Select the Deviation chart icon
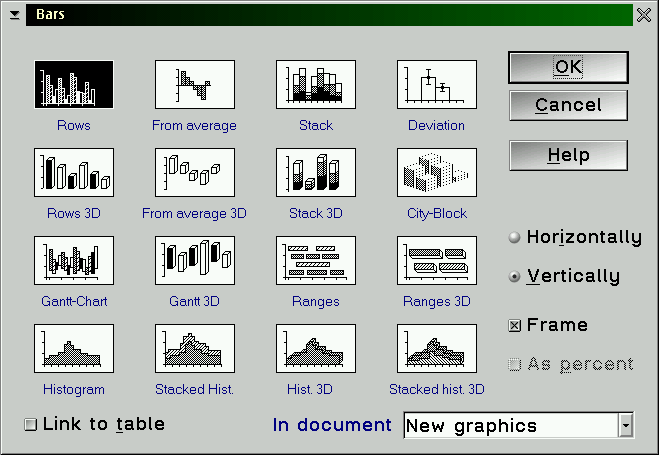Image resolution: width=659 pixels, height=455 pixels. tap(437, 85)
